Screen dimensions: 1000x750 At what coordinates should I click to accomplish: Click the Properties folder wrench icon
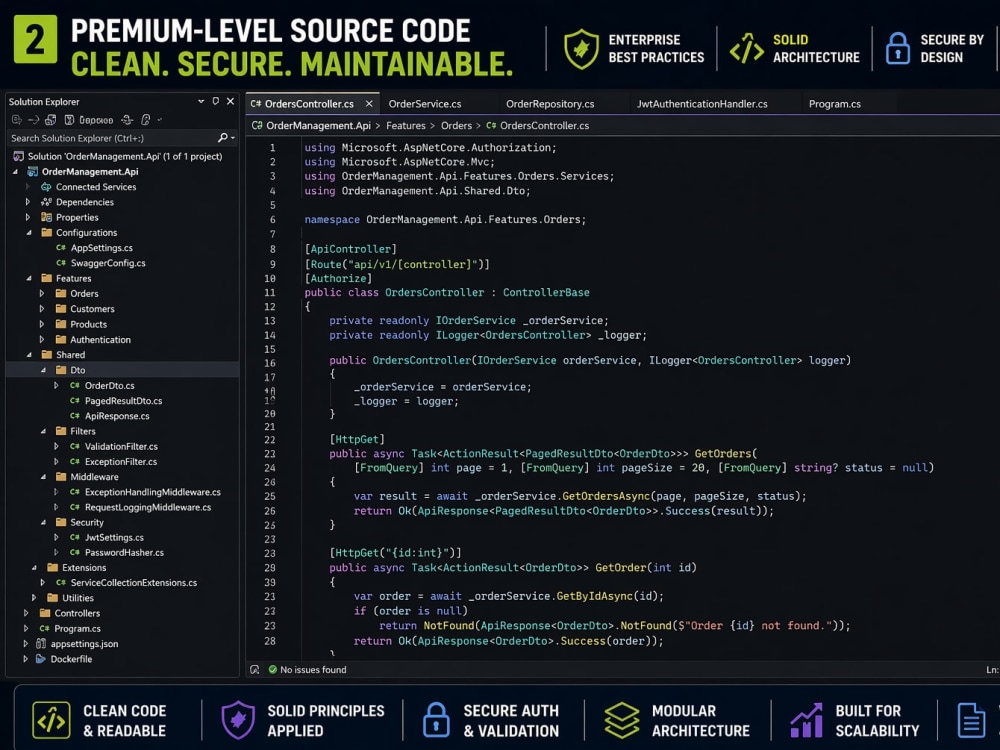click(x=46, y=217)
